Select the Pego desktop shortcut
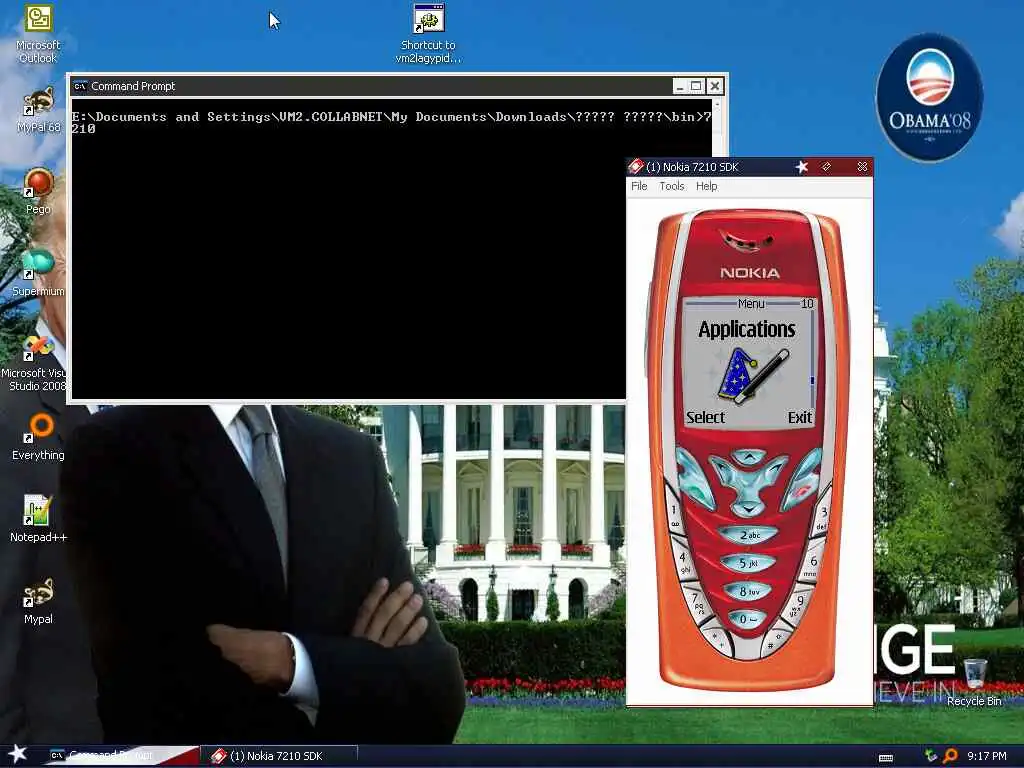Screen dimensions: 1024x768 coord(39,191)
